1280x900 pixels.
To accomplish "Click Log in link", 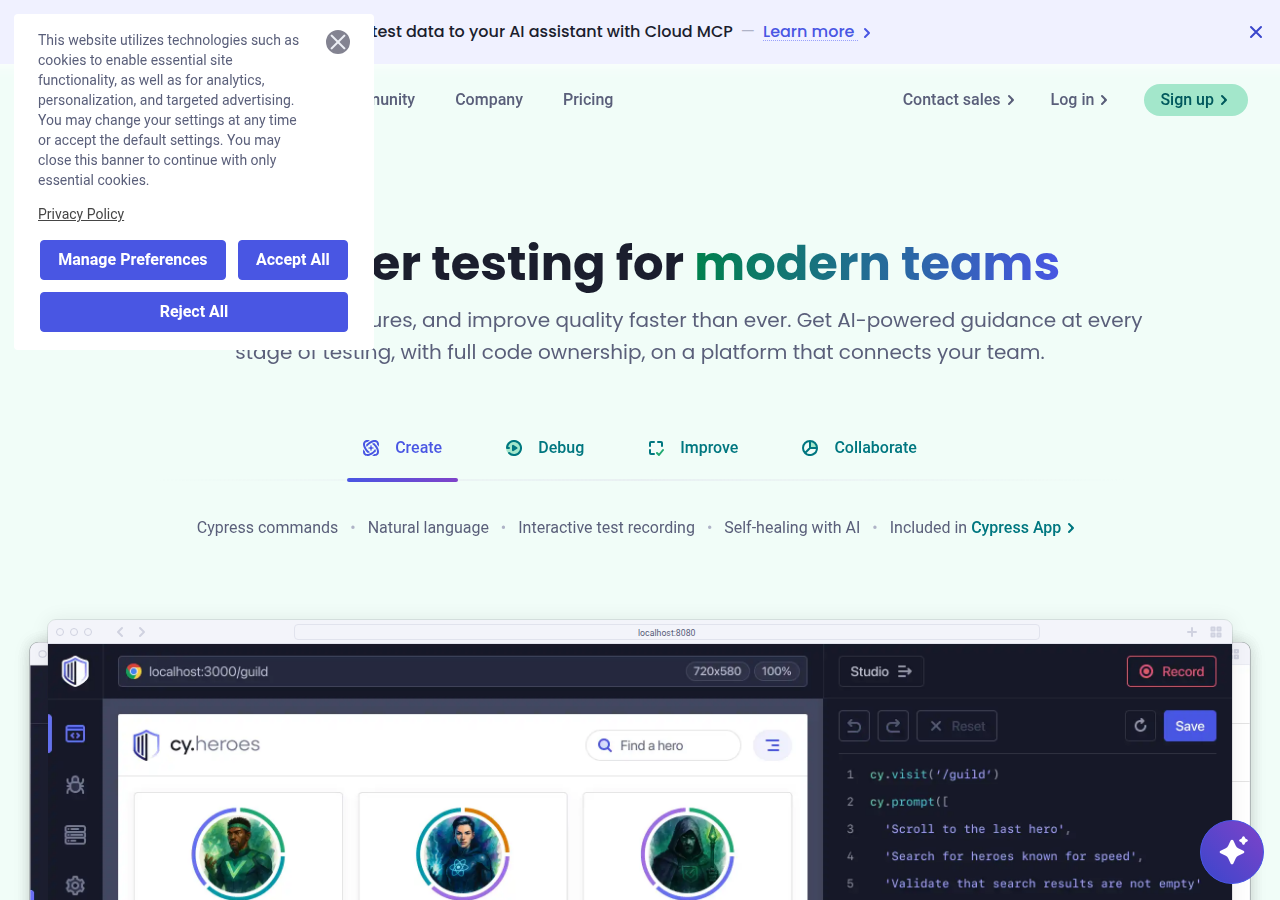I will click(x=1079, y=100).
